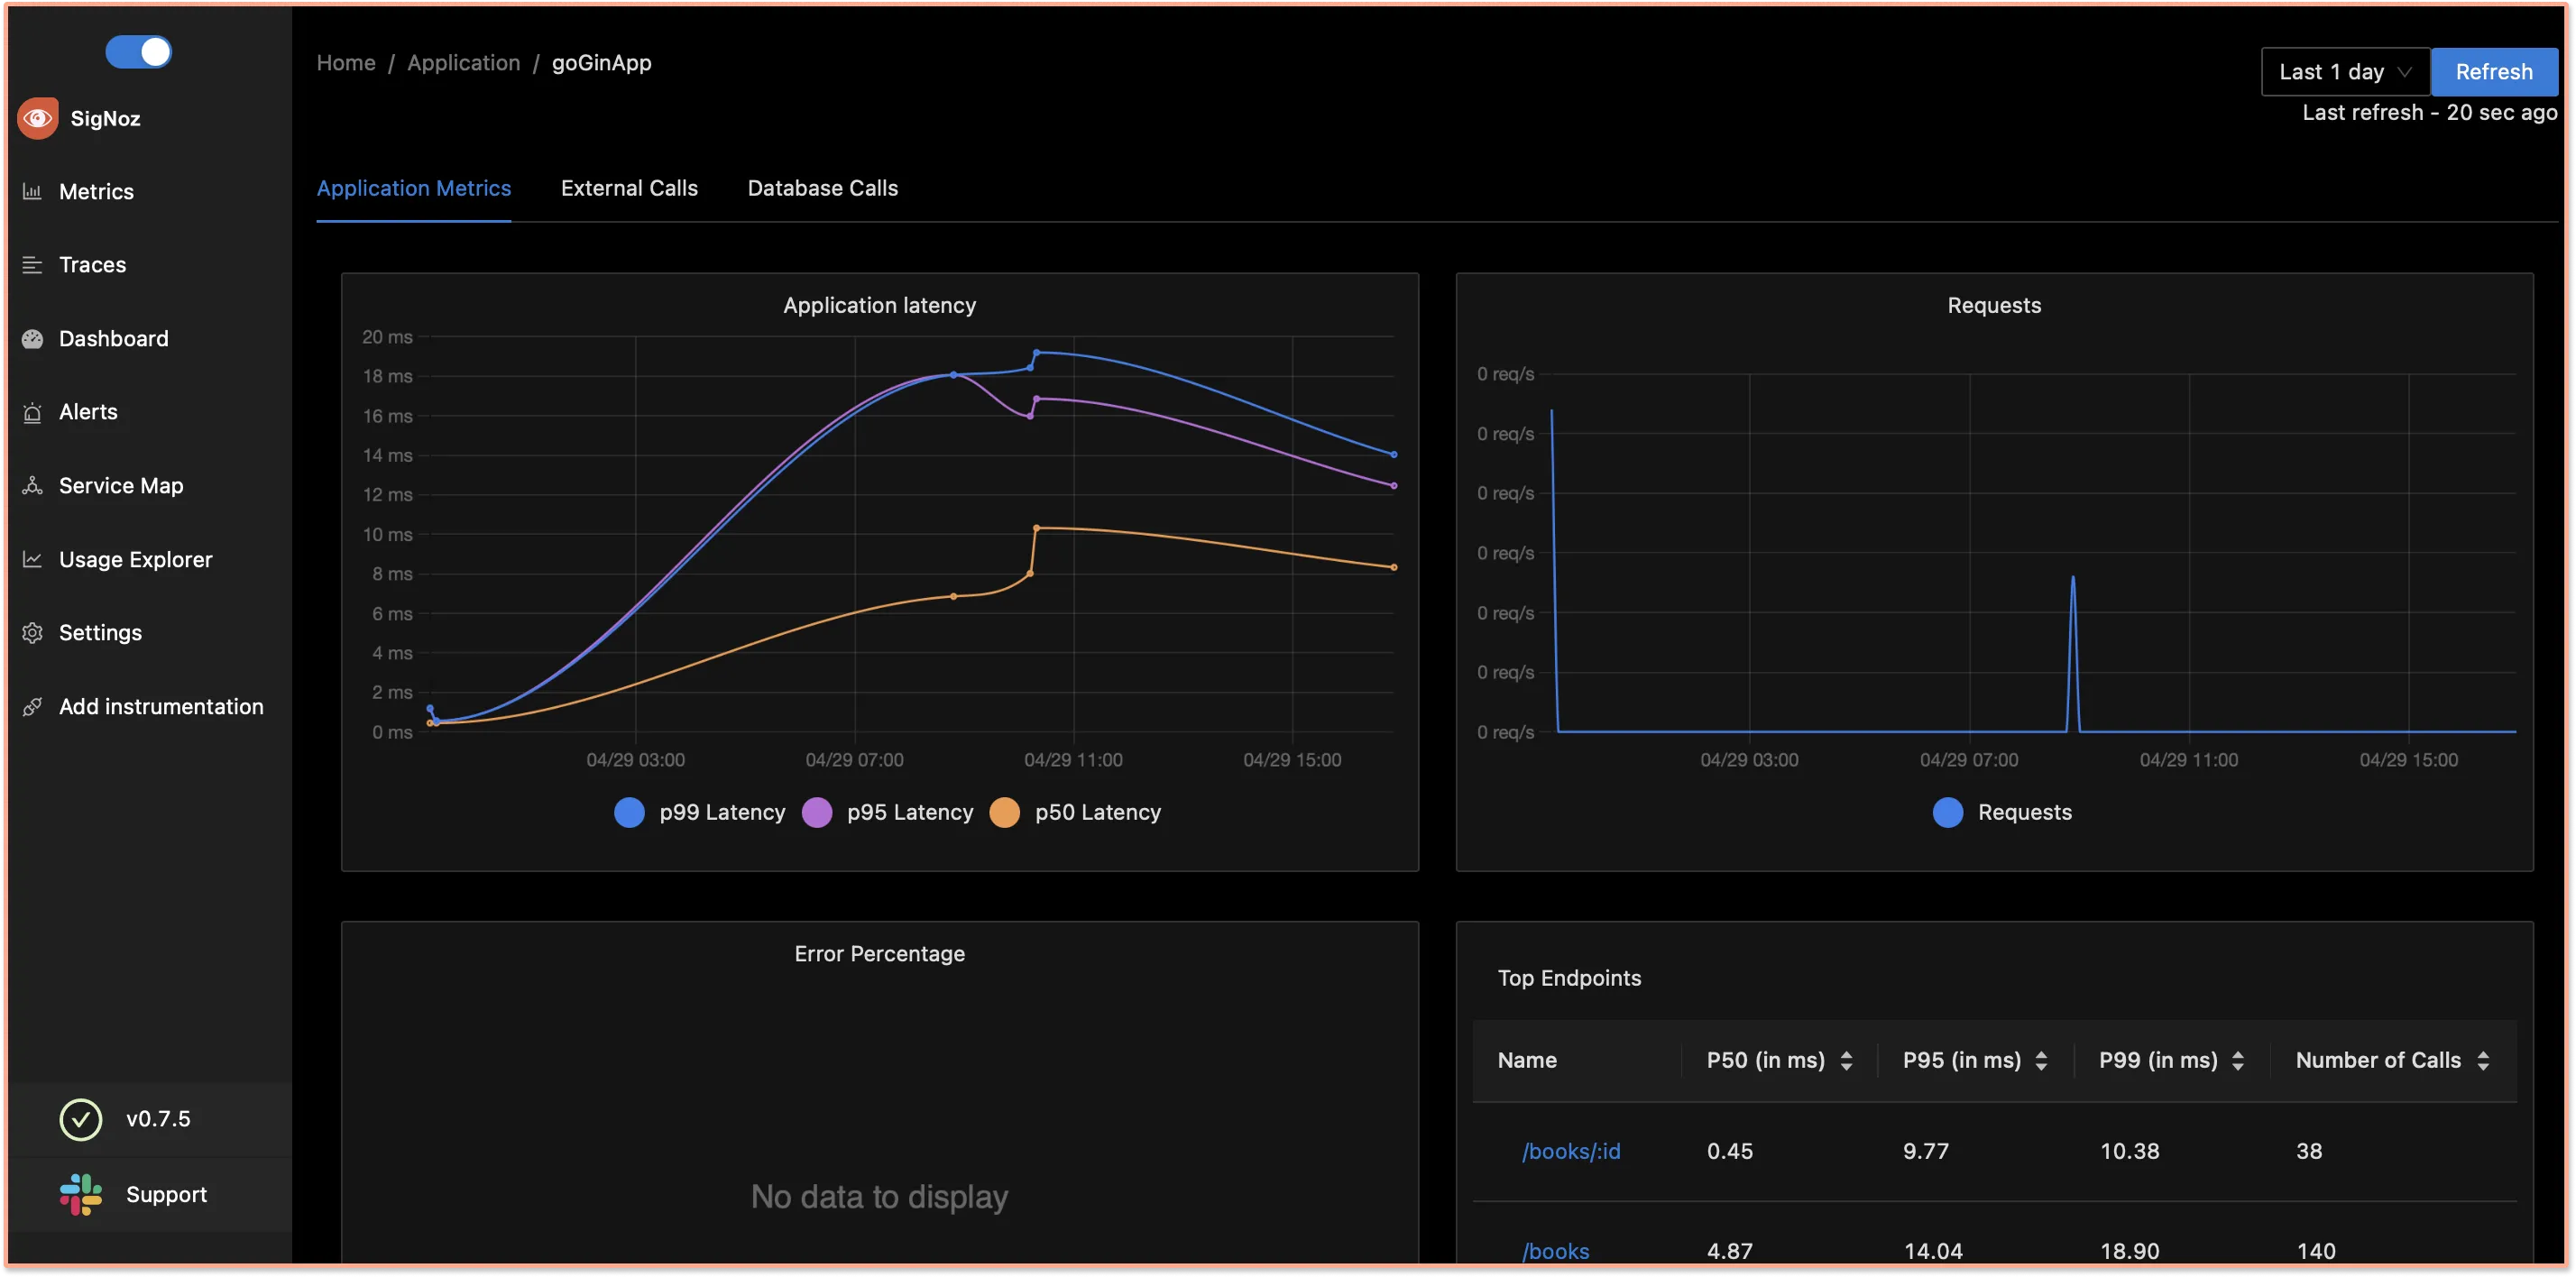Toggle p99 Latency legend swatch

pos(629,812)
